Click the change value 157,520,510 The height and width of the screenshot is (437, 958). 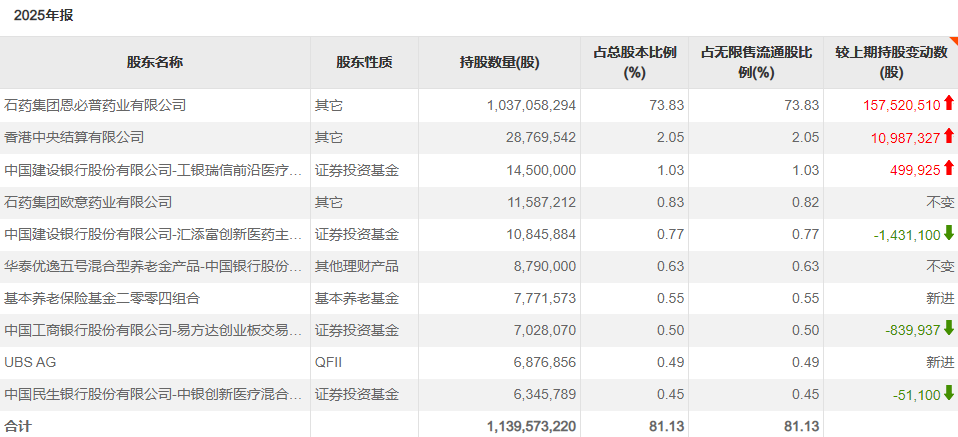pyautogui.click(x=902, y=105)
